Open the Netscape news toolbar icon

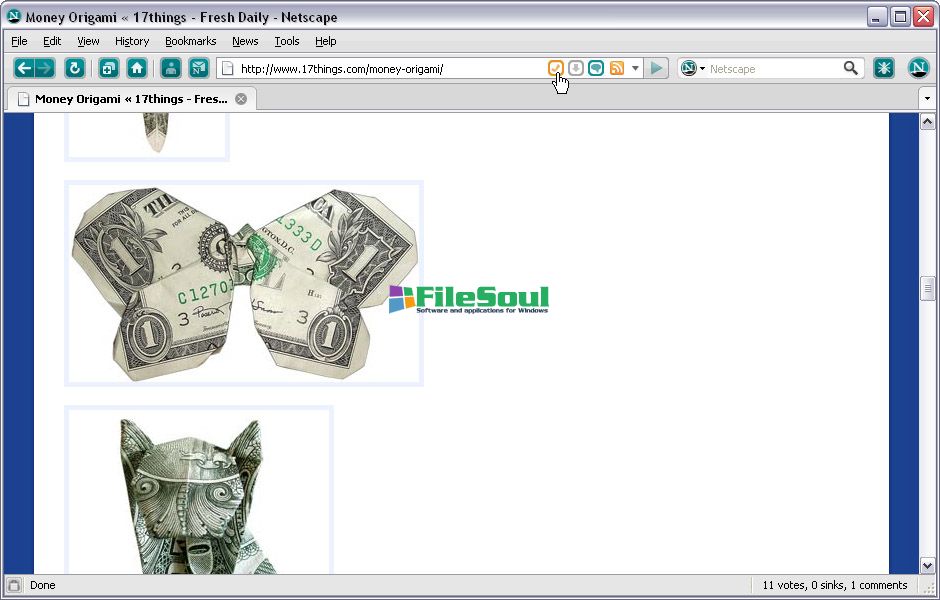tap(198, 68)
